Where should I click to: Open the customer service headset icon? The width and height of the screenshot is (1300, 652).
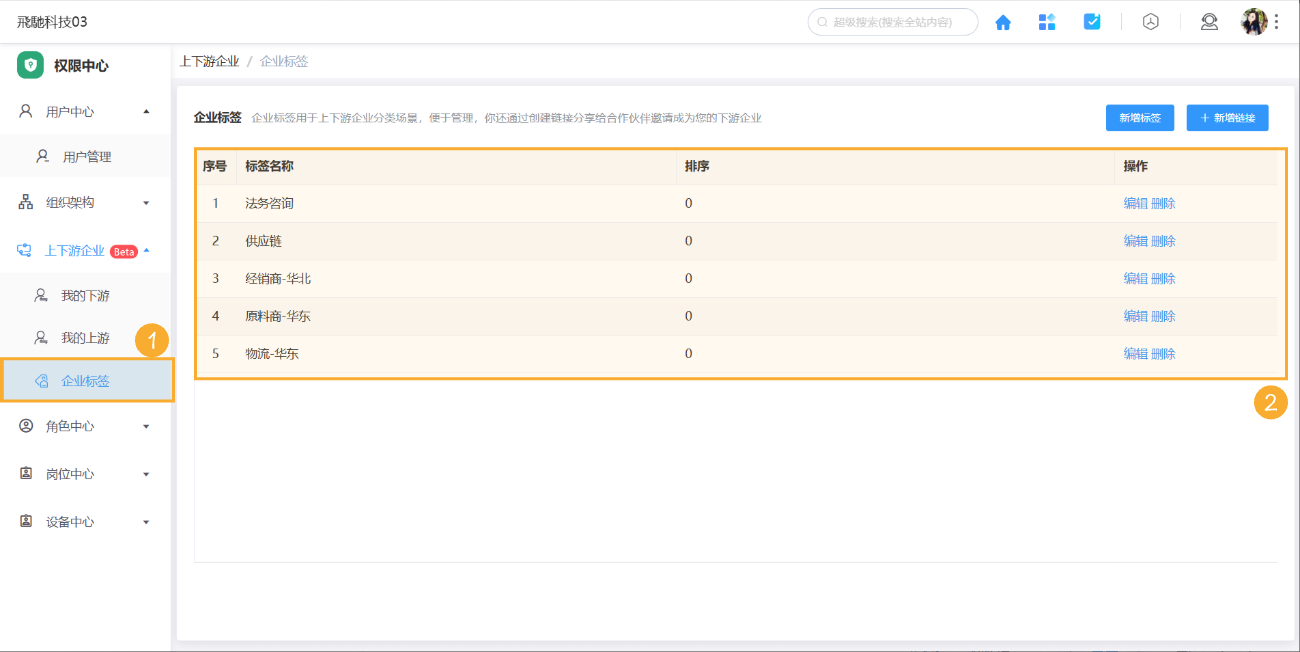[x=1209, y=22]
